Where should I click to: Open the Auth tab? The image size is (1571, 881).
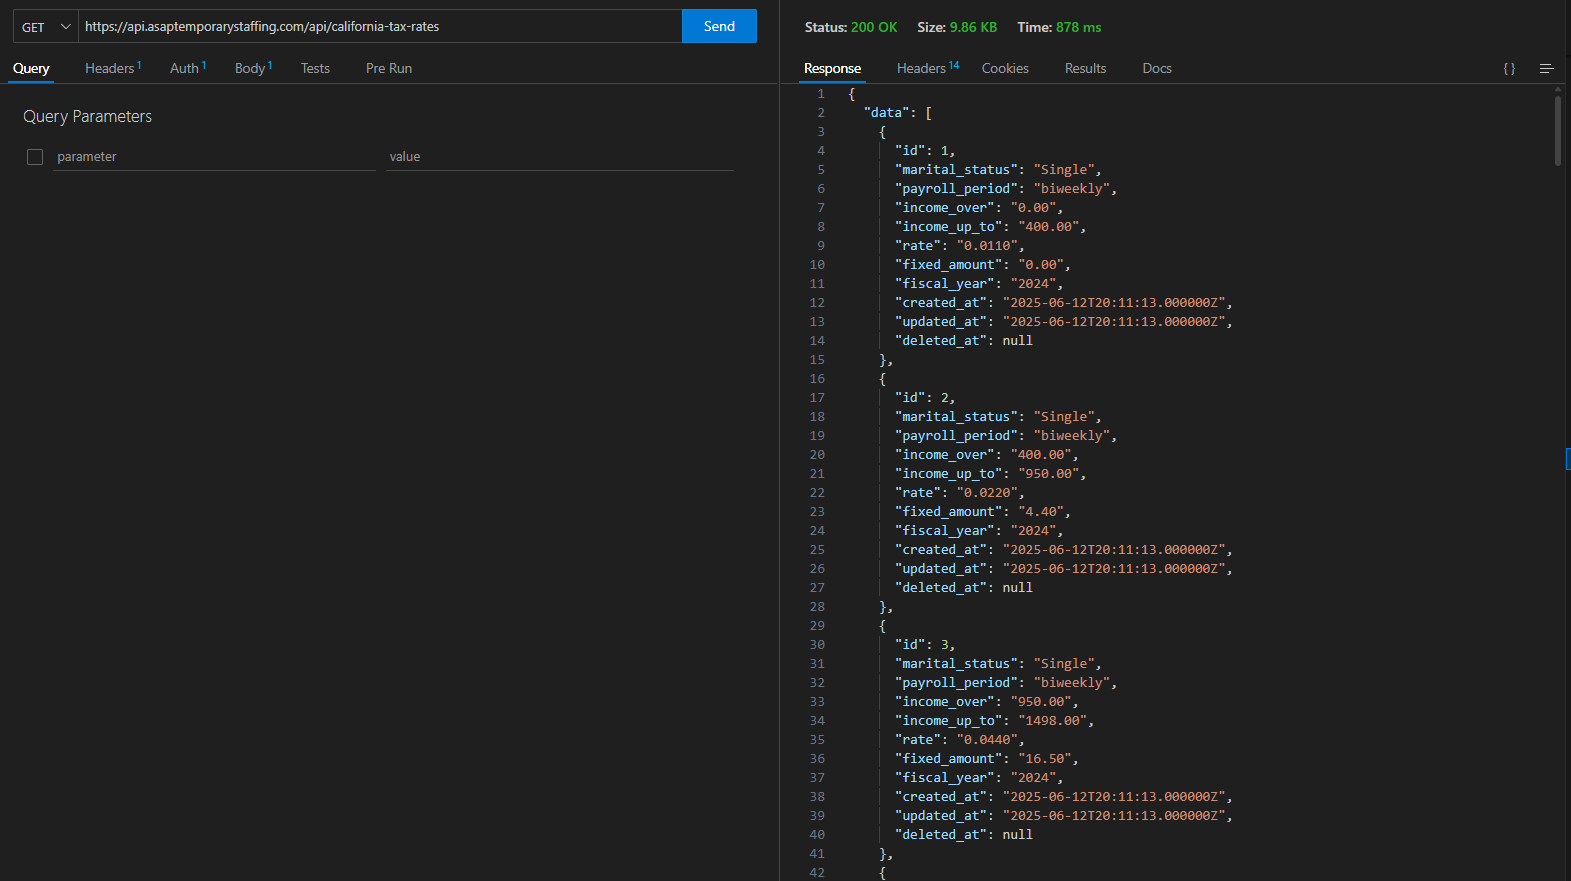187,69
